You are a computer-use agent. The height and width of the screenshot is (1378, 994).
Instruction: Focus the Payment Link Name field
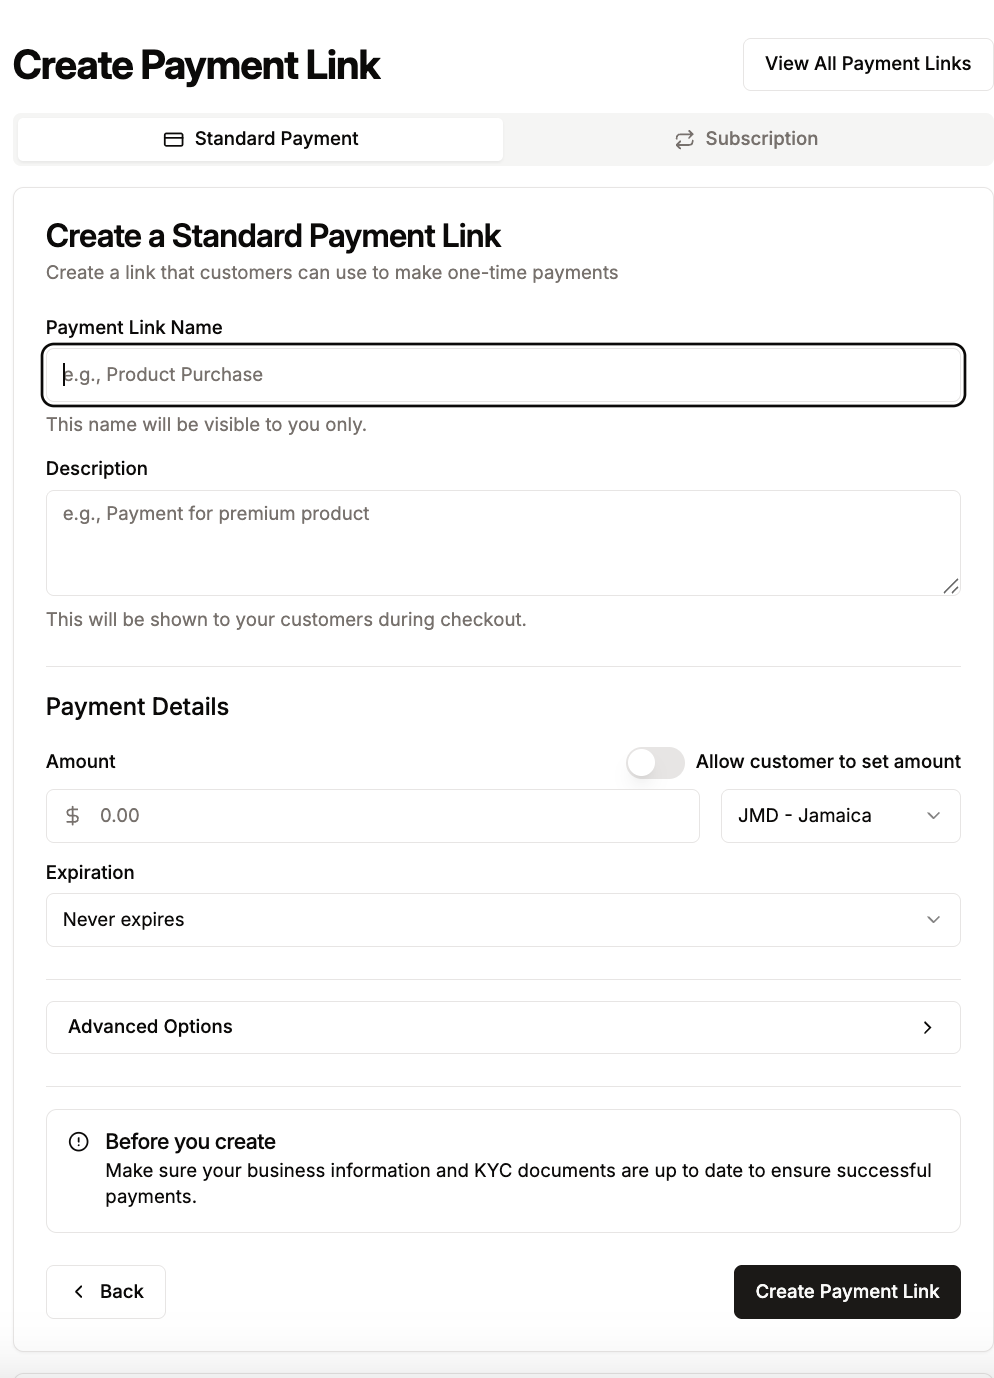click(503, 375)
